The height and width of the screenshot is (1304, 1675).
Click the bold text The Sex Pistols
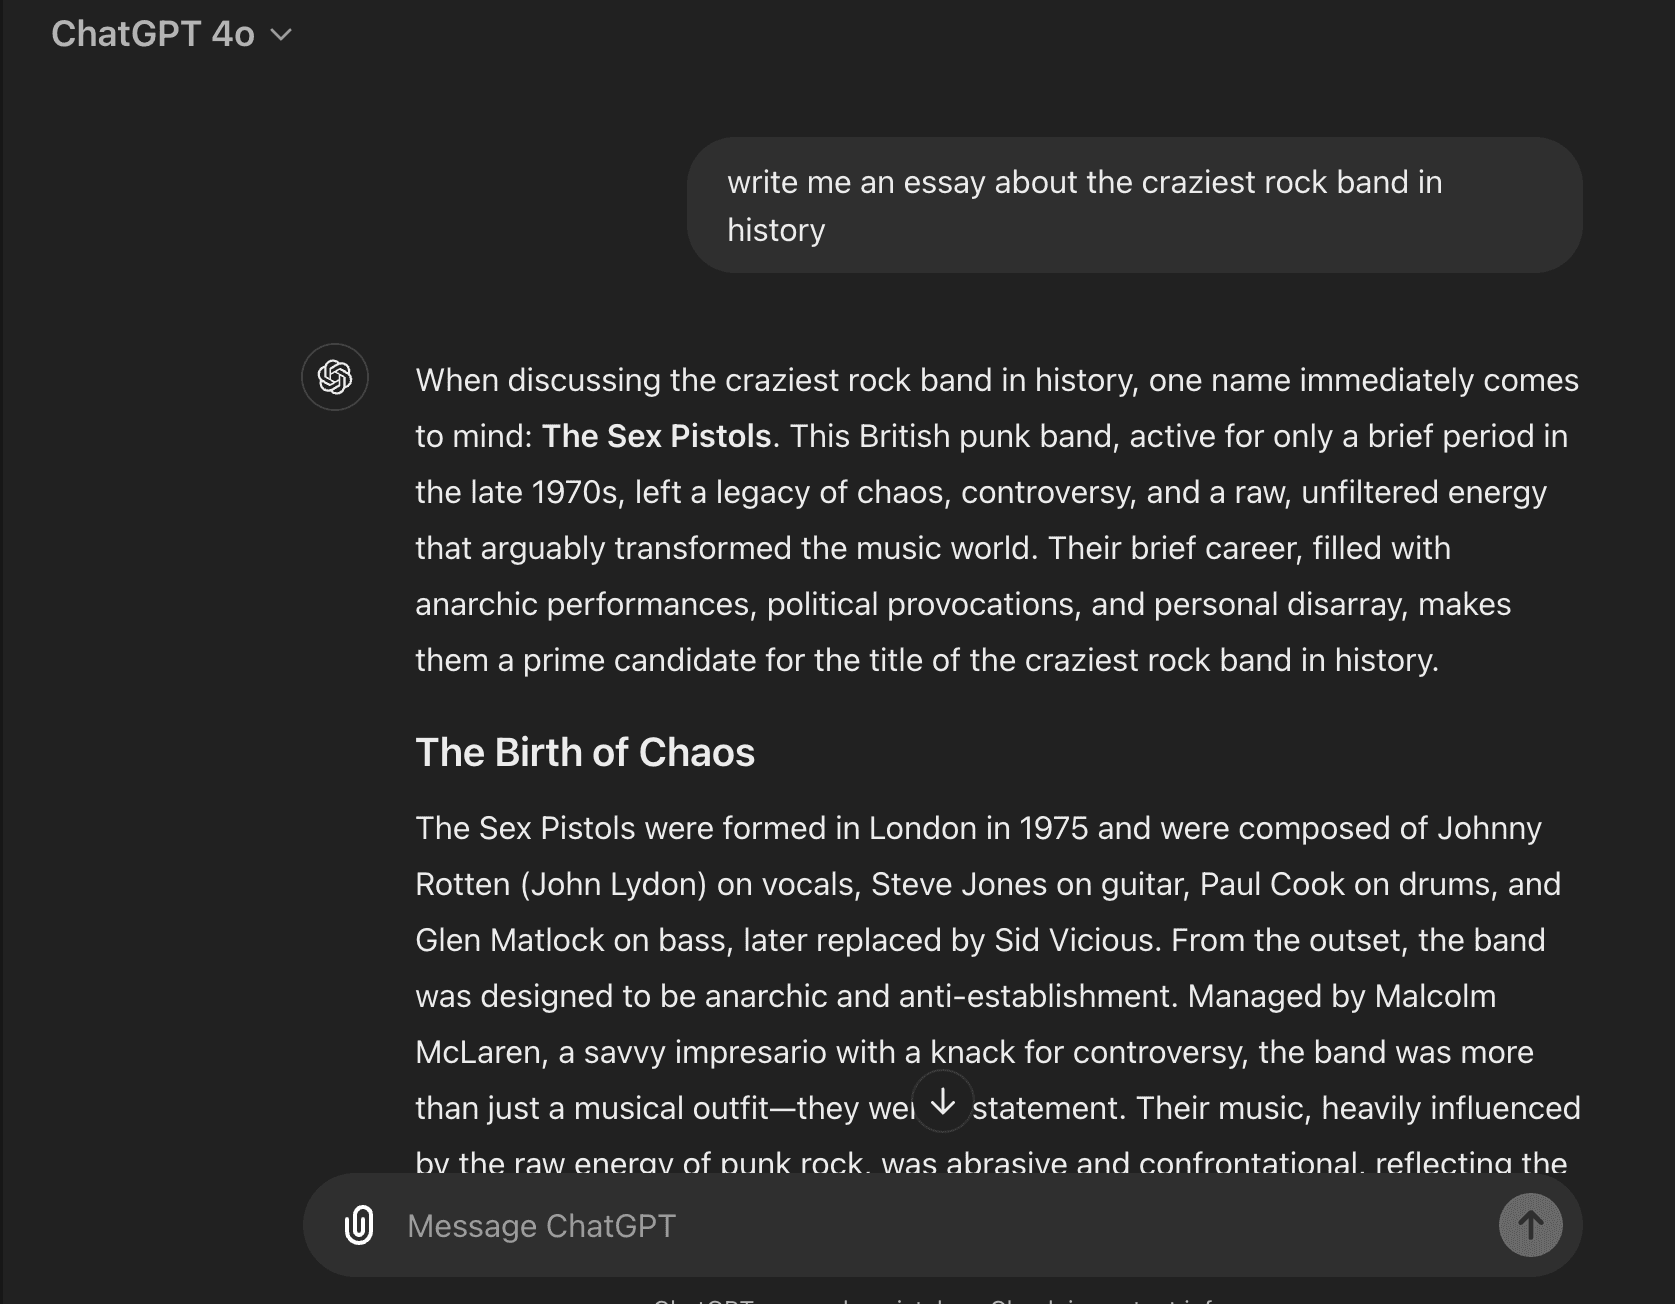(656, 436)
